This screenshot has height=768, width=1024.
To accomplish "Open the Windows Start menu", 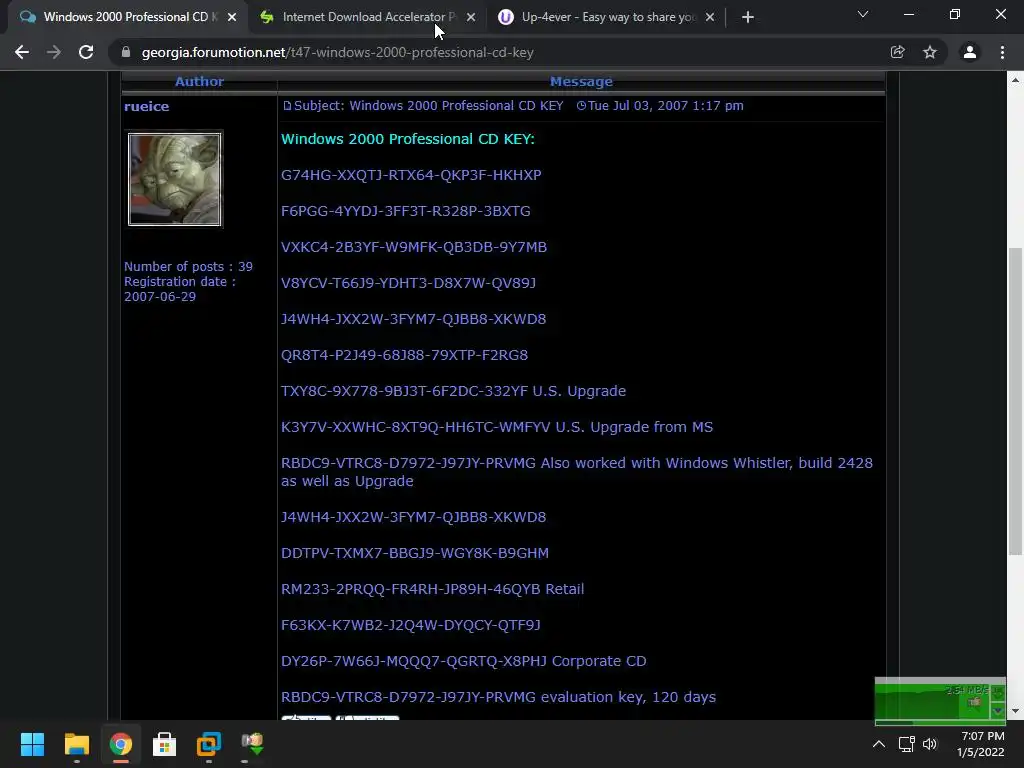I will click(32, 744).
